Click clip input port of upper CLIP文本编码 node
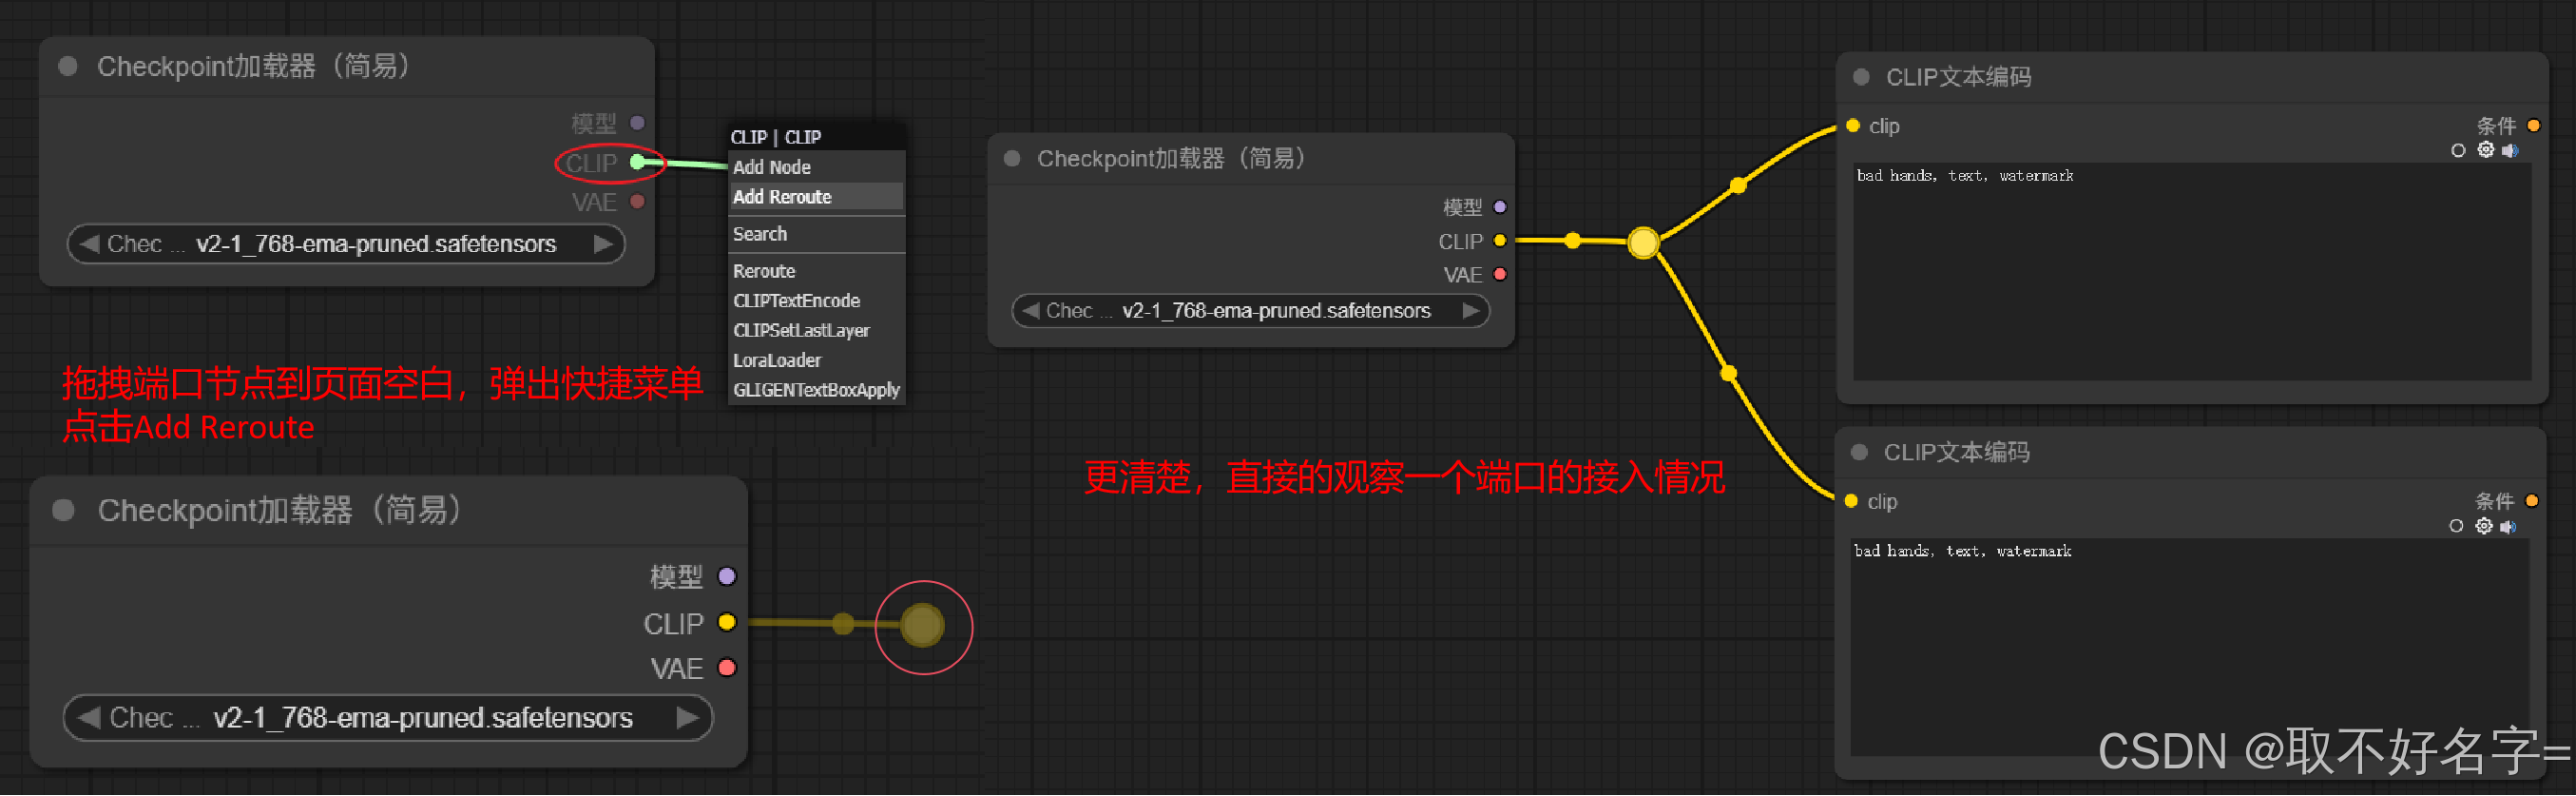Screen dimensions: 2576x796 pos(1852,126)
